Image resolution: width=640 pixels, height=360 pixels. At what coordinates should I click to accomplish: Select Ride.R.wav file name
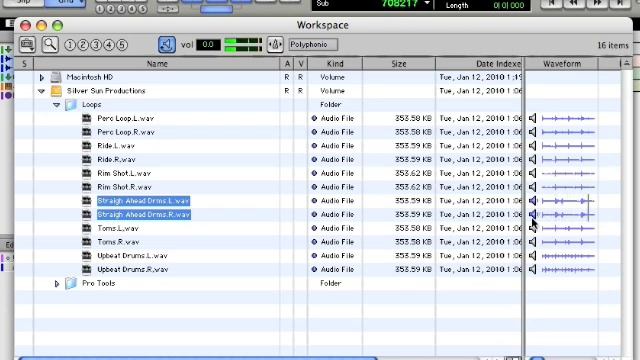point(116,160)
